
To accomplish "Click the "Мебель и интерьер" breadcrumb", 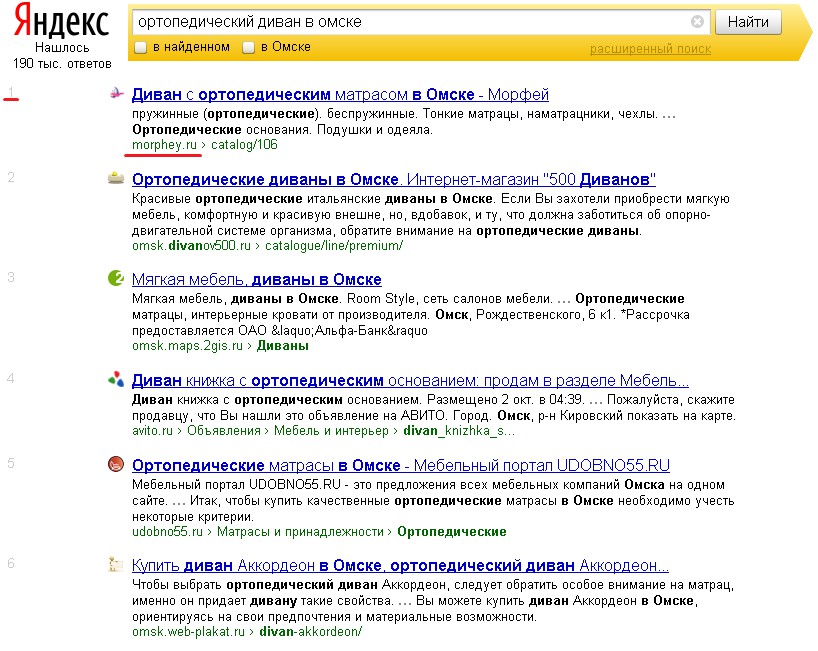I will 331,431.
